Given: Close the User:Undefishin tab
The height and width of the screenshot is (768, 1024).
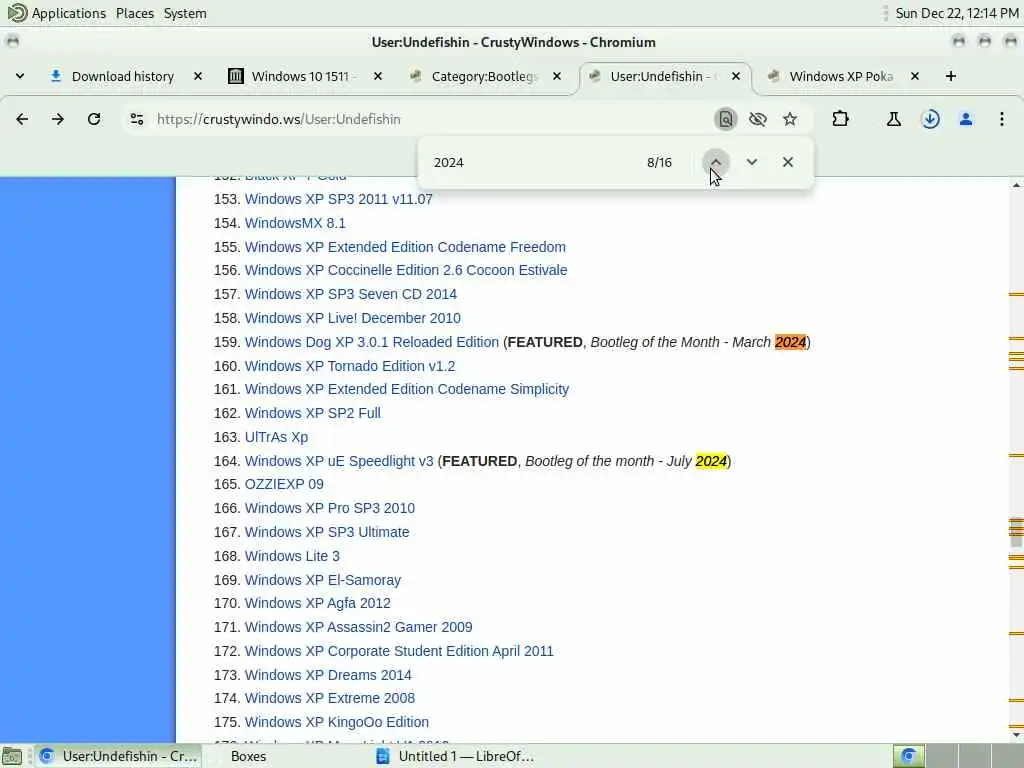Looking at the screenshot, I should 736,76.
